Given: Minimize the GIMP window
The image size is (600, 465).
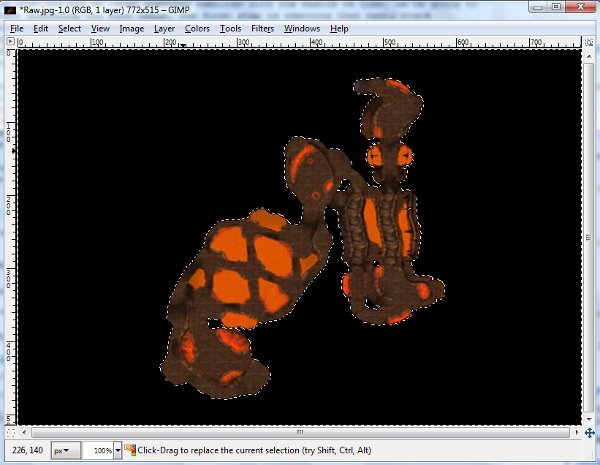Looking at the screenshot, I should (538, 7).
